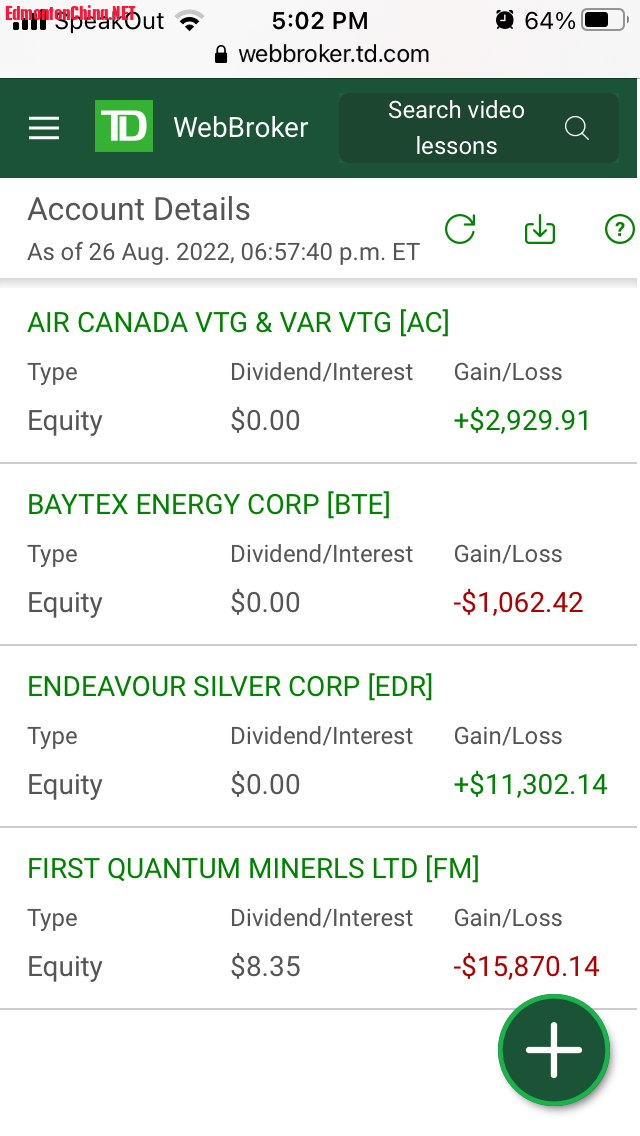Tap the webbroker.td.com address bar
The height and width of the screenshot is (1136, 640).
point(323,54)
